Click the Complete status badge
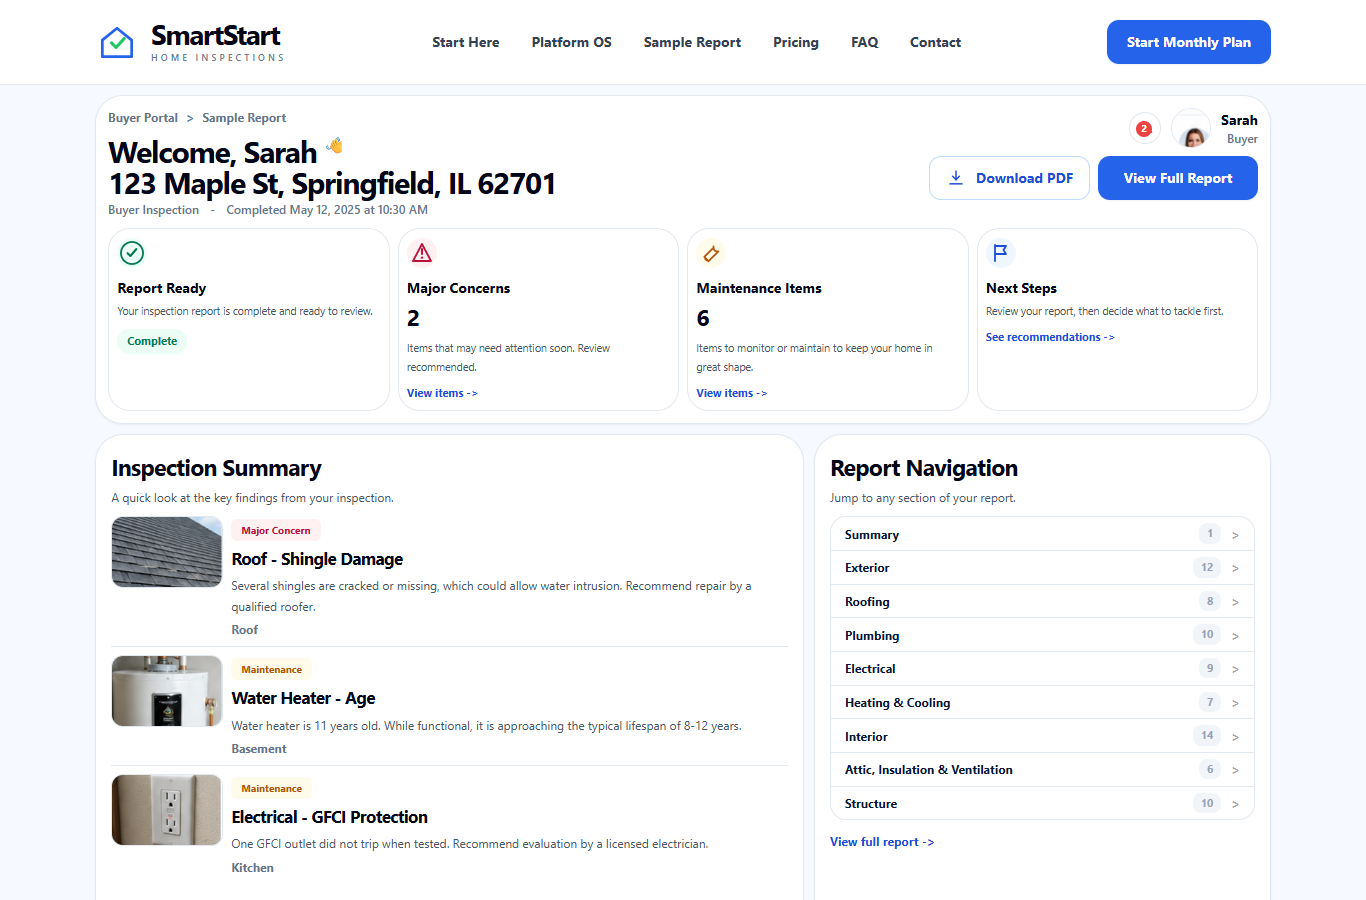1366x900 pixels. point(152,341)
